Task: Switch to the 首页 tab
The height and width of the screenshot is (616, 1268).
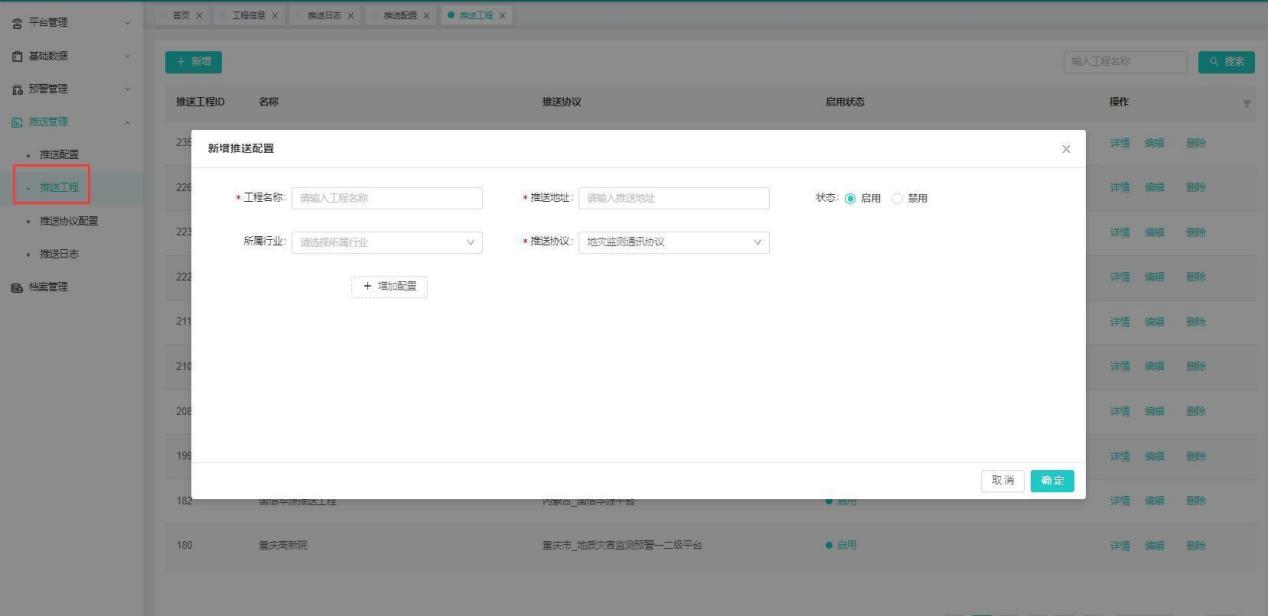Action: [x=180, y=15]
